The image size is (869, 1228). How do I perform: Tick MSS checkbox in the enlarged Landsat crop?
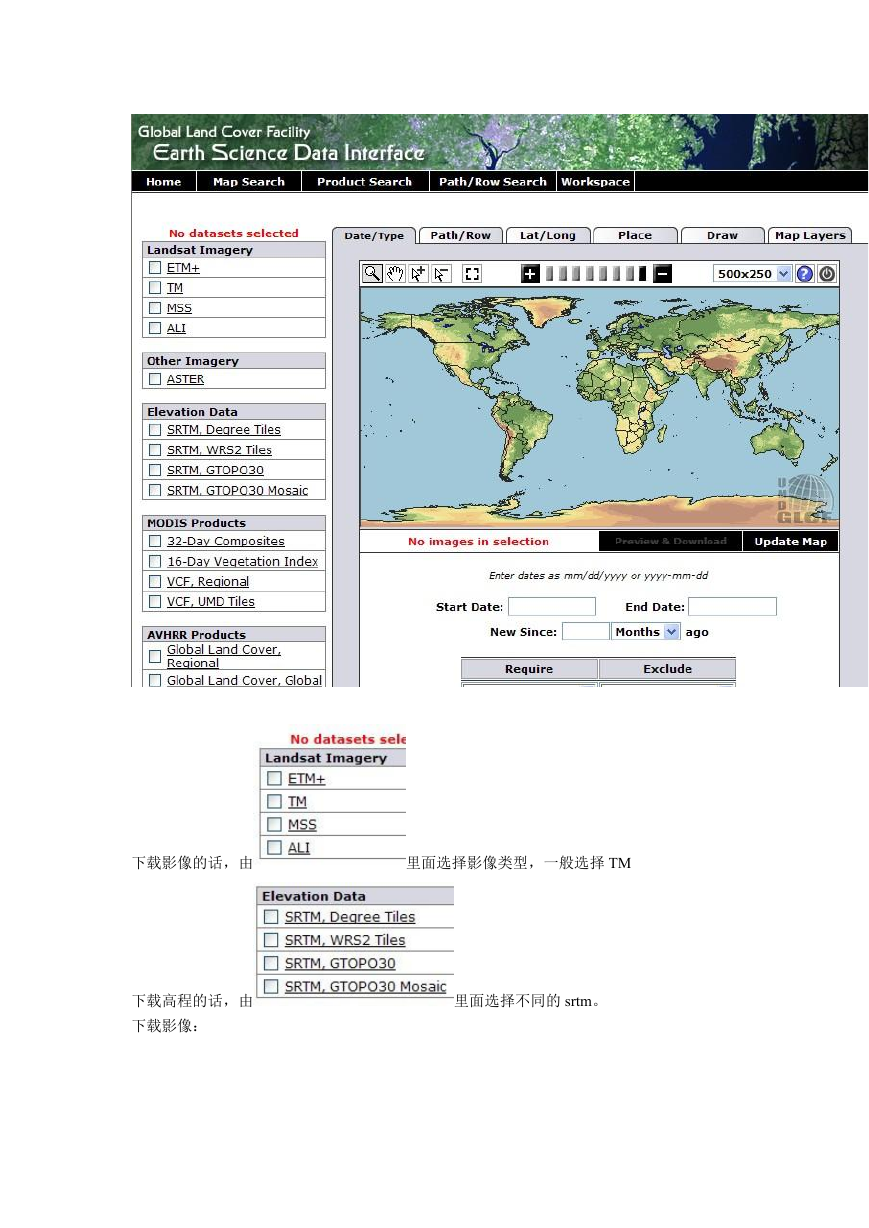274,825
